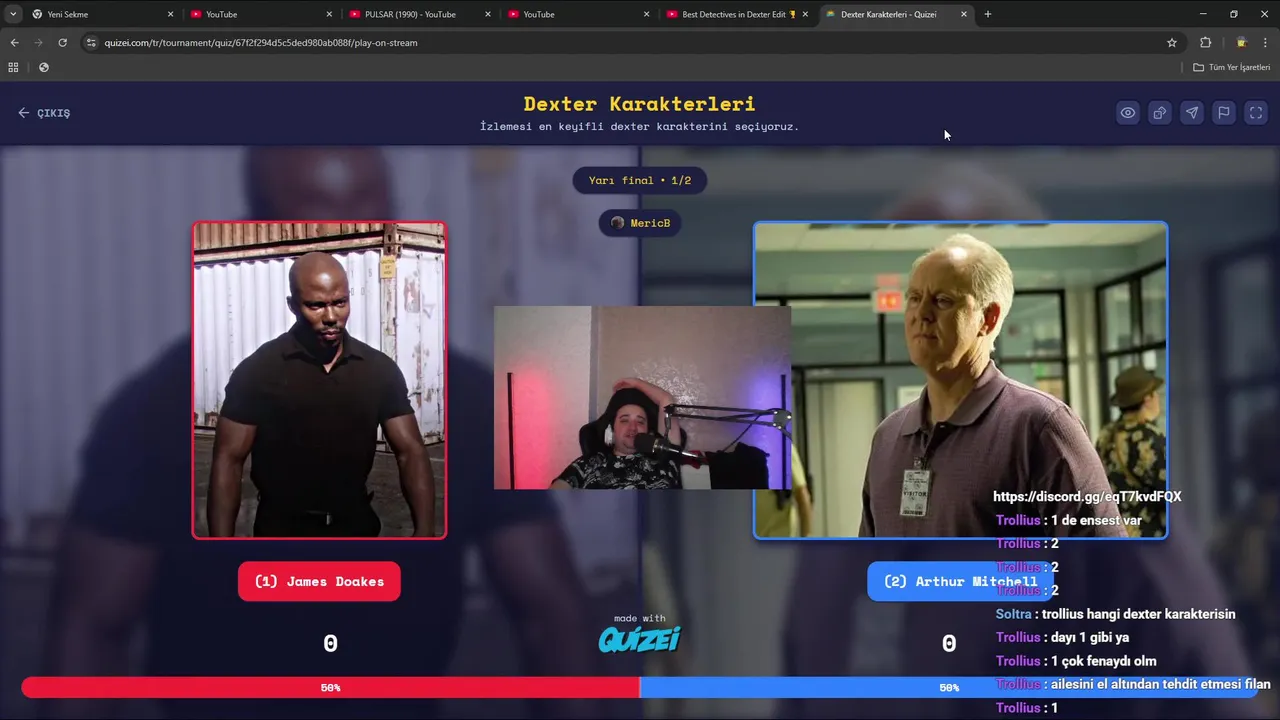Viewport: 1280px width, 720px height.
Task: Click Trollius message 'dayı 1 gibi ya'
Action: click(1063, 637)
